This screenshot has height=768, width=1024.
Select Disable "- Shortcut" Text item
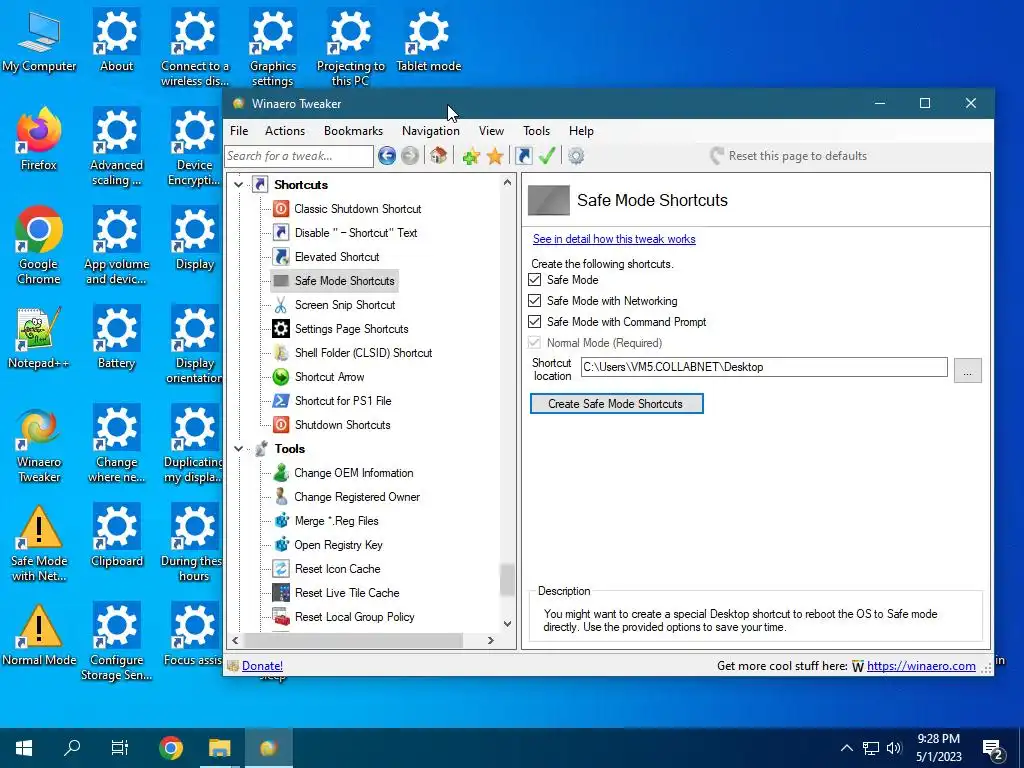tap(355, 232)
